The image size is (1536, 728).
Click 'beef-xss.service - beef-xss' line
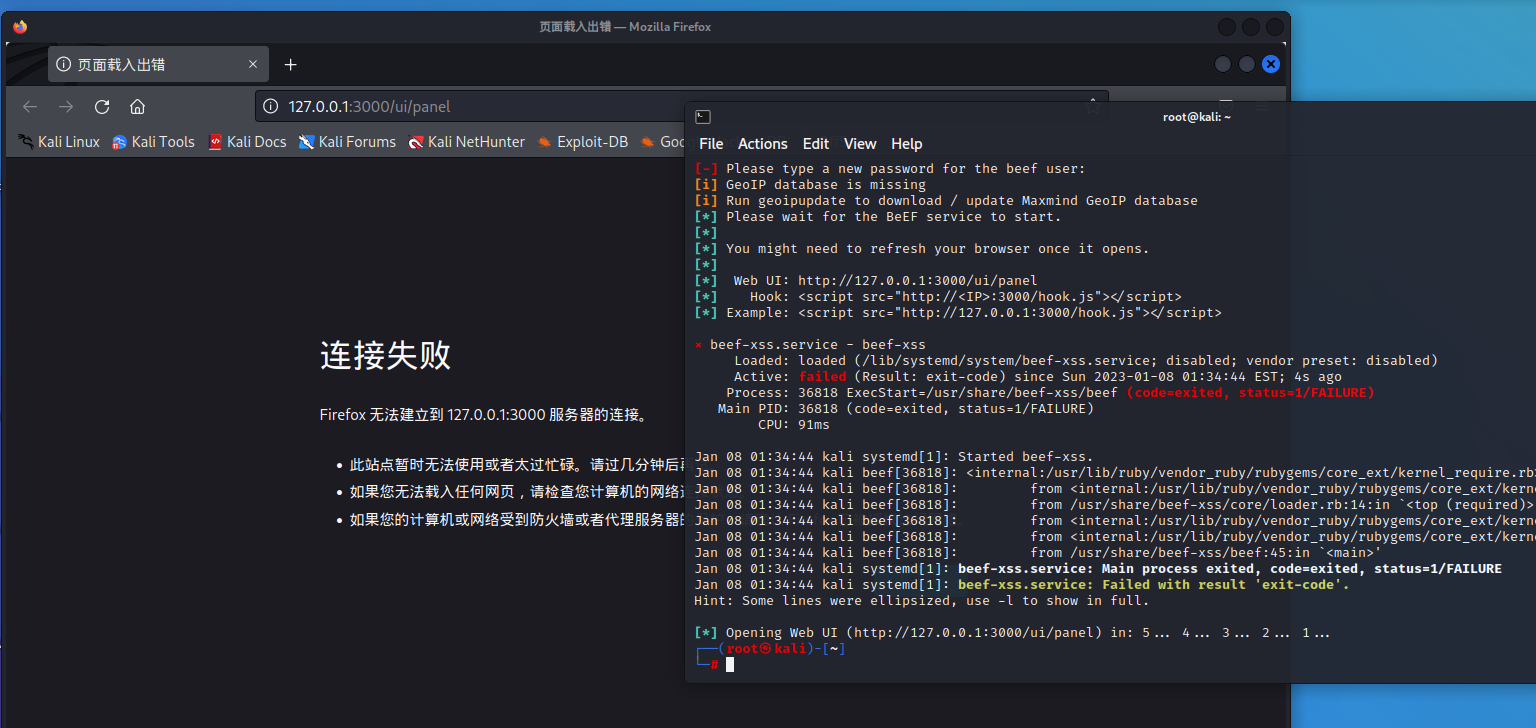click(810, 344)
